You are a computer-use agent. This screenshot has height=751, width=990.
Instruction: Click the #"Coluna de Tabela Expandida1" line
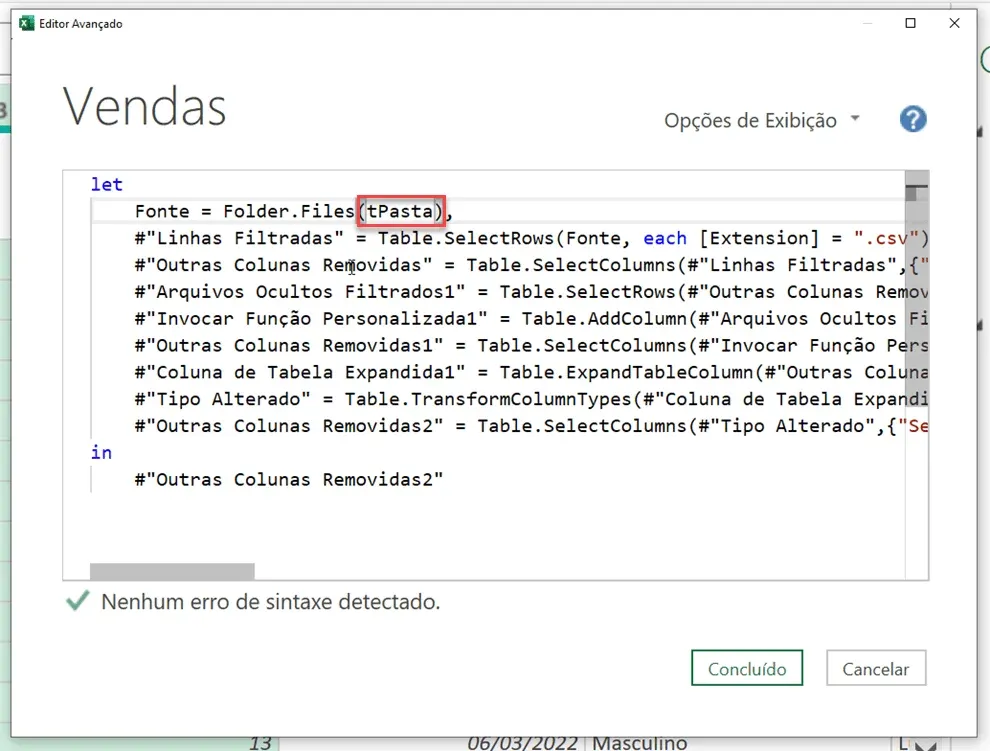coord(531,372)
